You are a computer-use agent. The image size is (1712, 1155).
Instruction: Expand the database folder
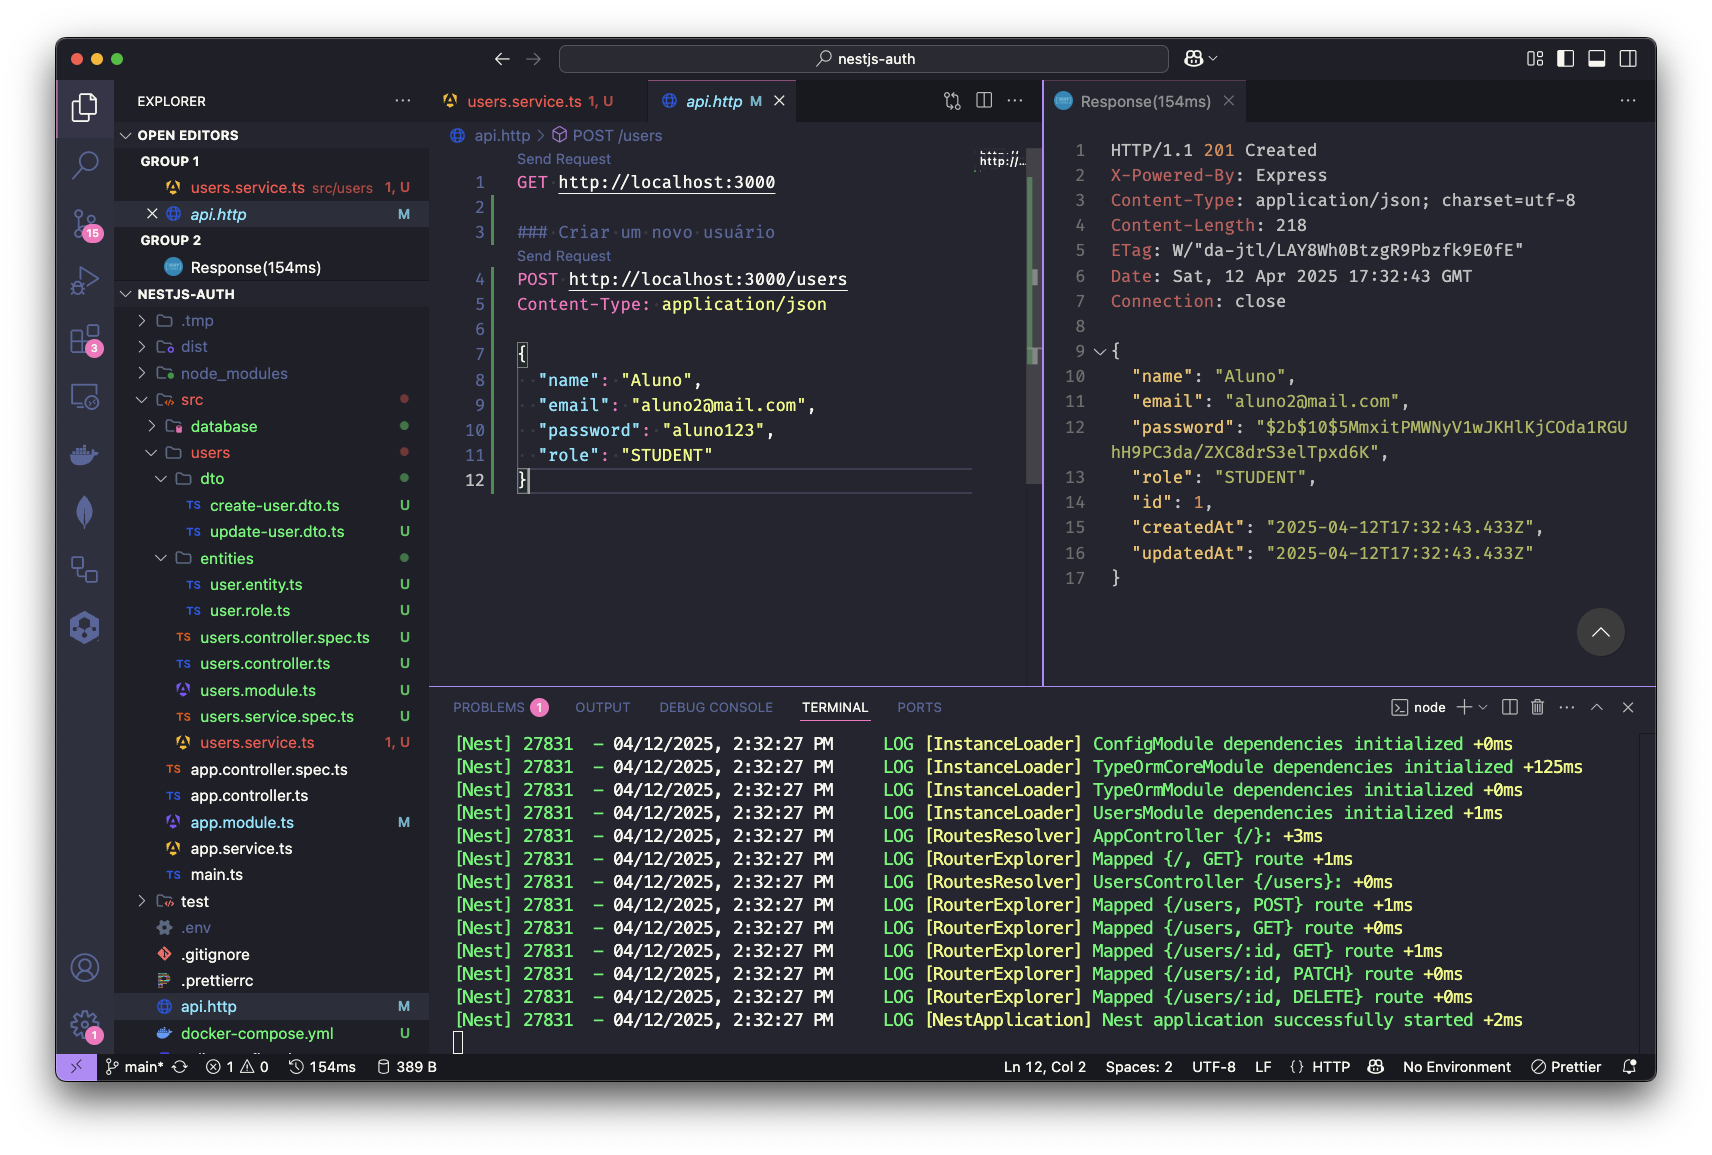(152, 426)
